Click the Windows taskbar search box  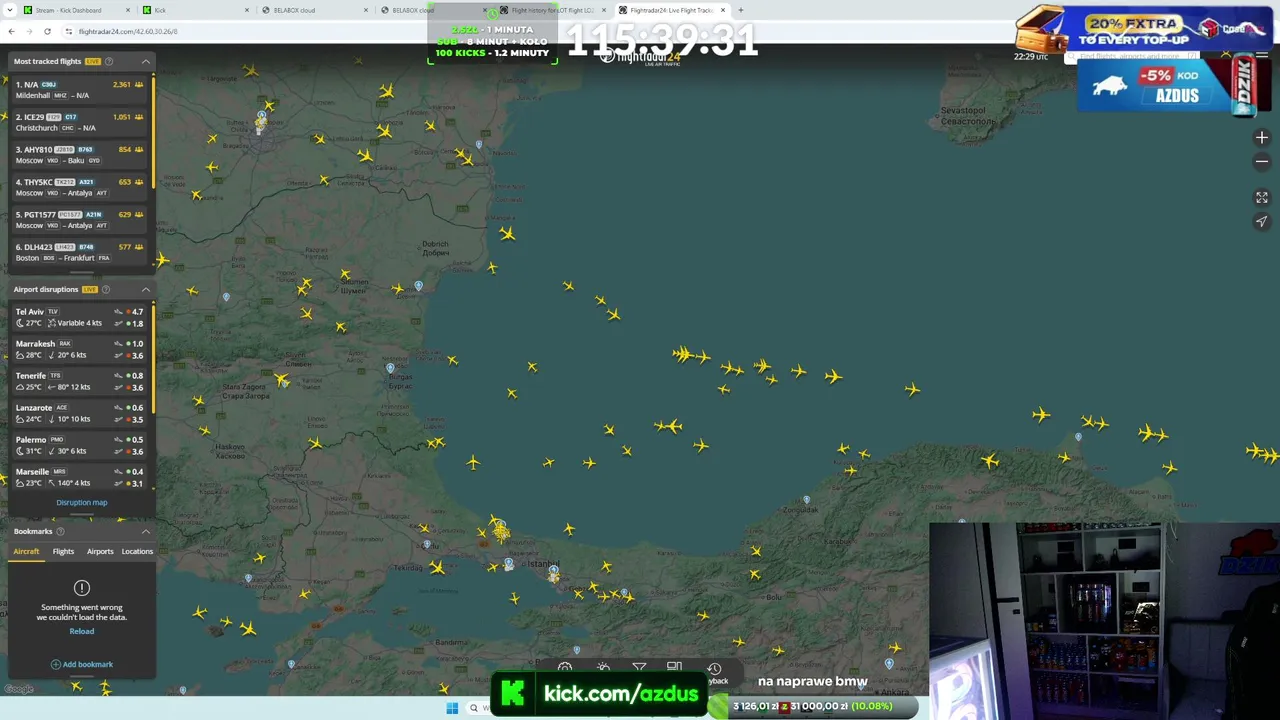tap(482, 708)
